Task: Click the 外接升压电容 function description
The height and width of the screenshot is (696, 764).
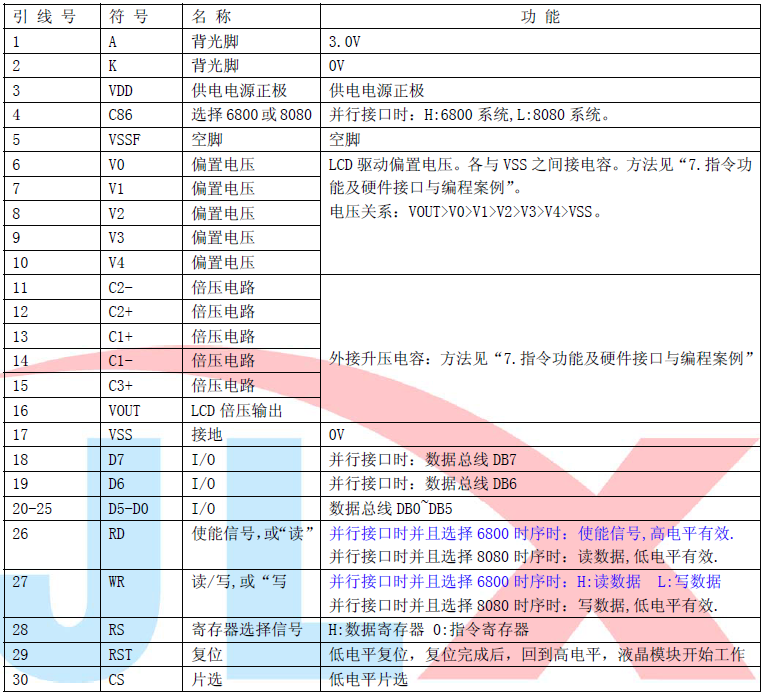Action: 540,359
